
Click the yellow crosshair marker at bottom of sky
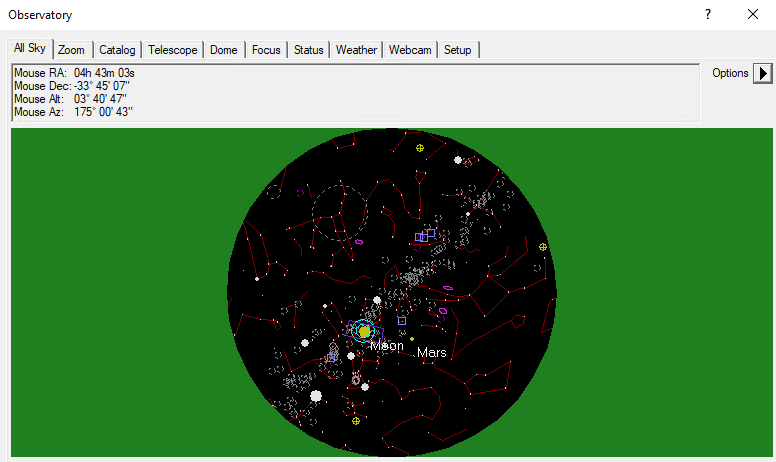(x=356, y=422)
